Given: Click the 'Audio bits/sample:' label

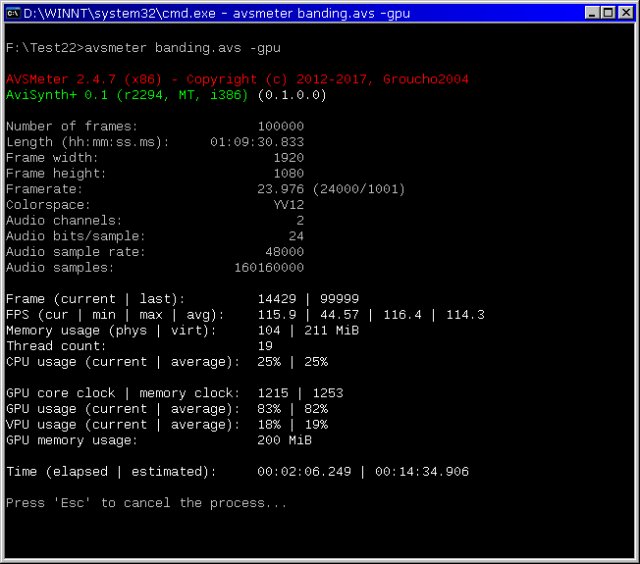Looking at the screenshot, I should (x=76, y=237).
